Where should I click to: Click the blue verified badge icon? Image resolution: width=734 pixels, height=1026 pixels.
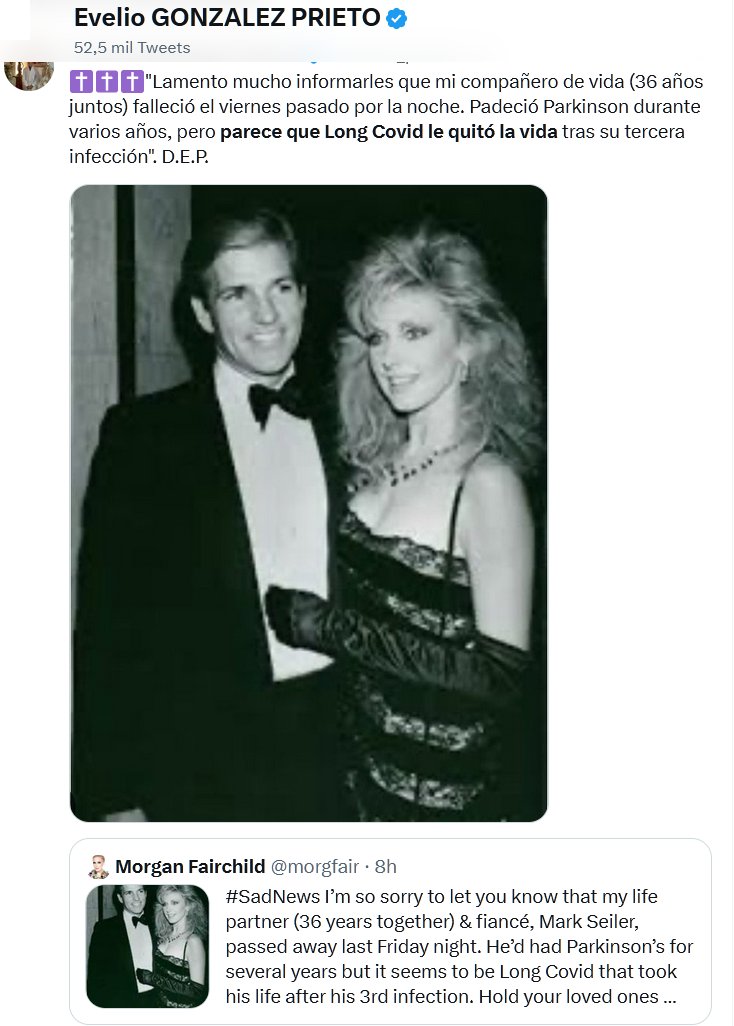click(x=396, y=19)
